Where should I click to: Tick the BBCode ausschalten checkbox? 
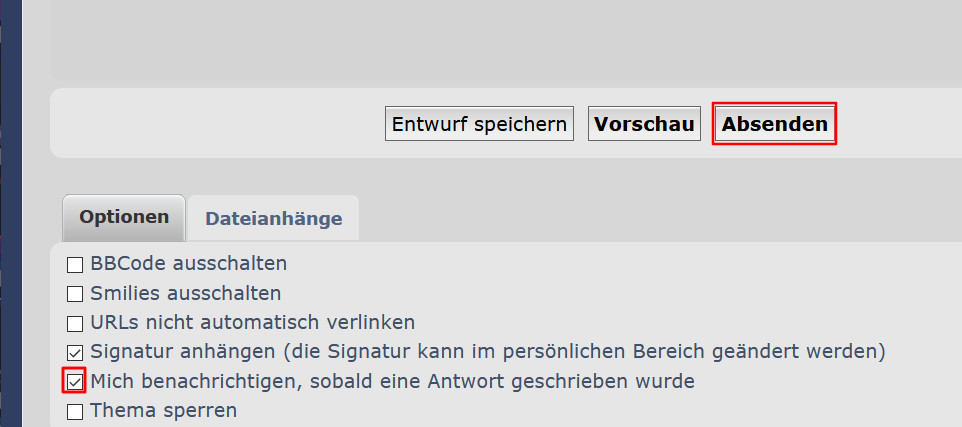tap(75, 265)
